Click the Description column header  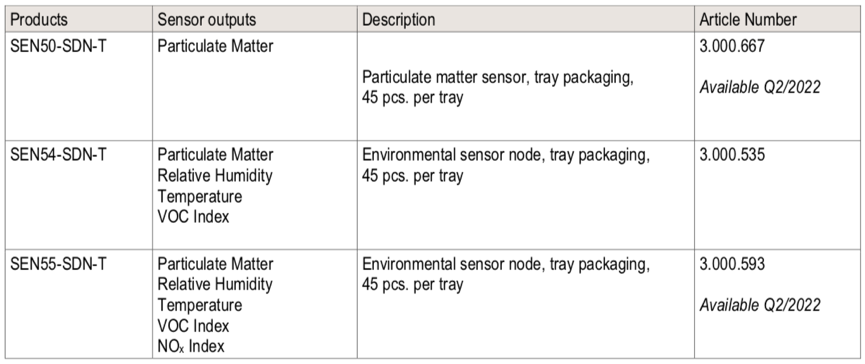click(x=398, y=20)
